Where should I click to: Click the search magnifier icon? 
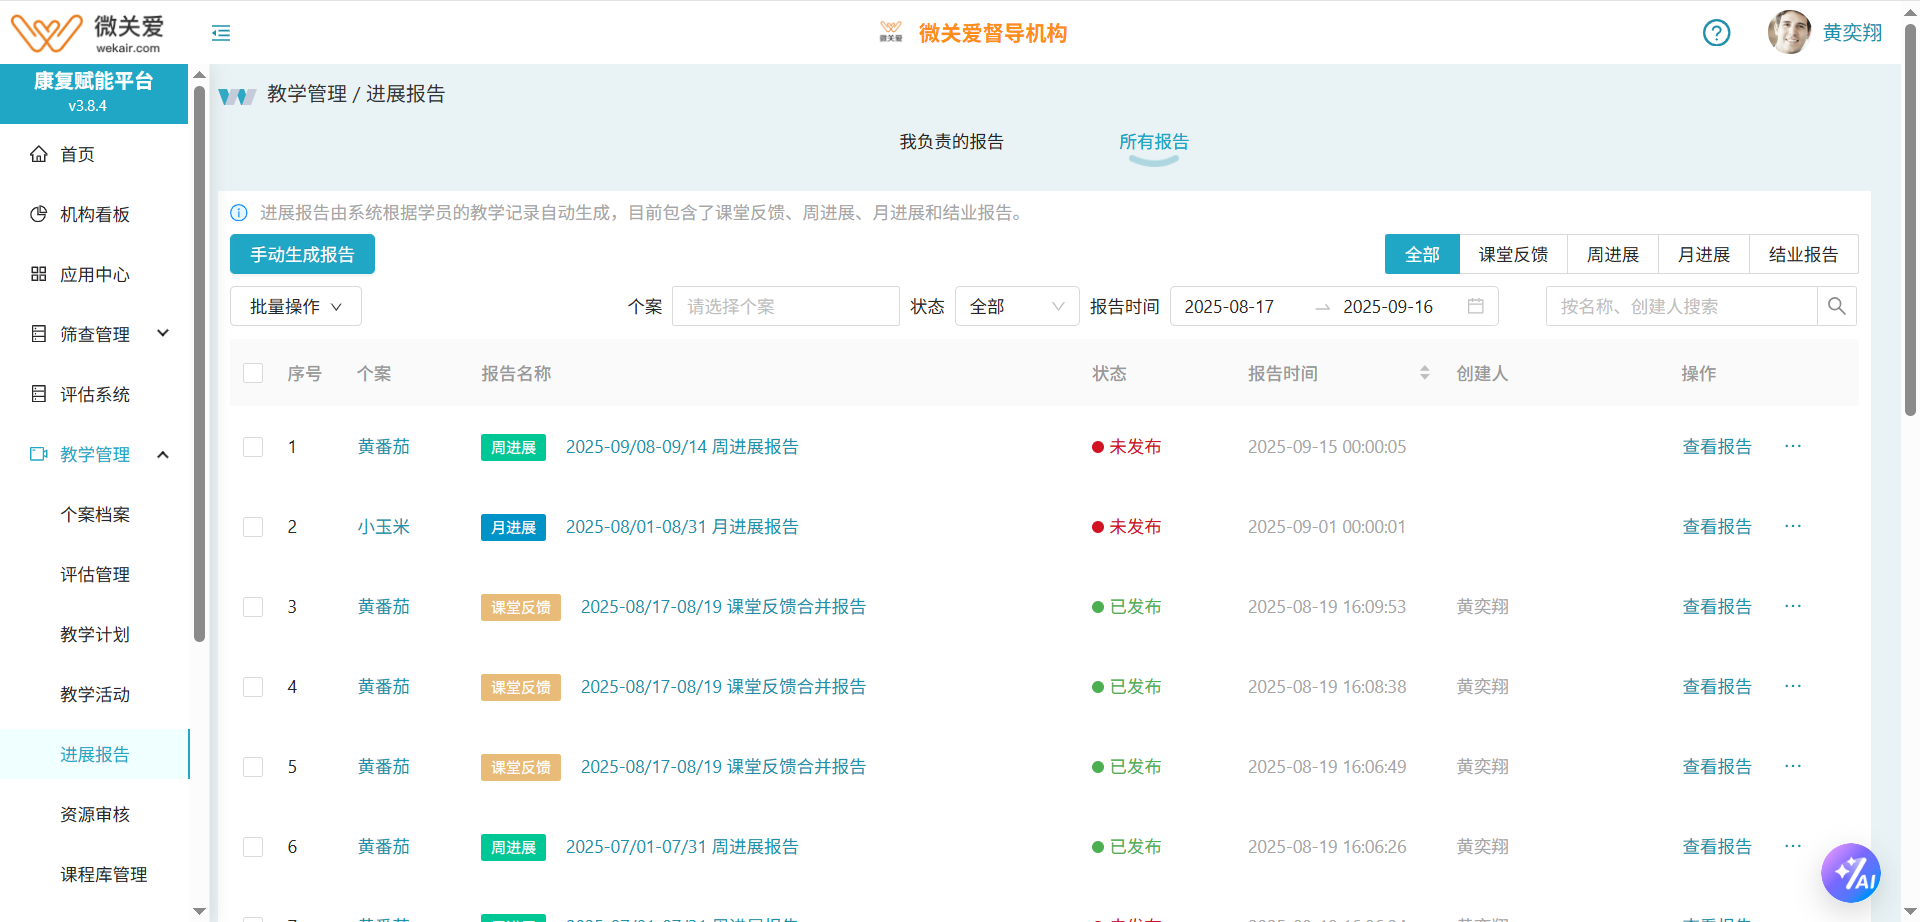(1836, 306)
